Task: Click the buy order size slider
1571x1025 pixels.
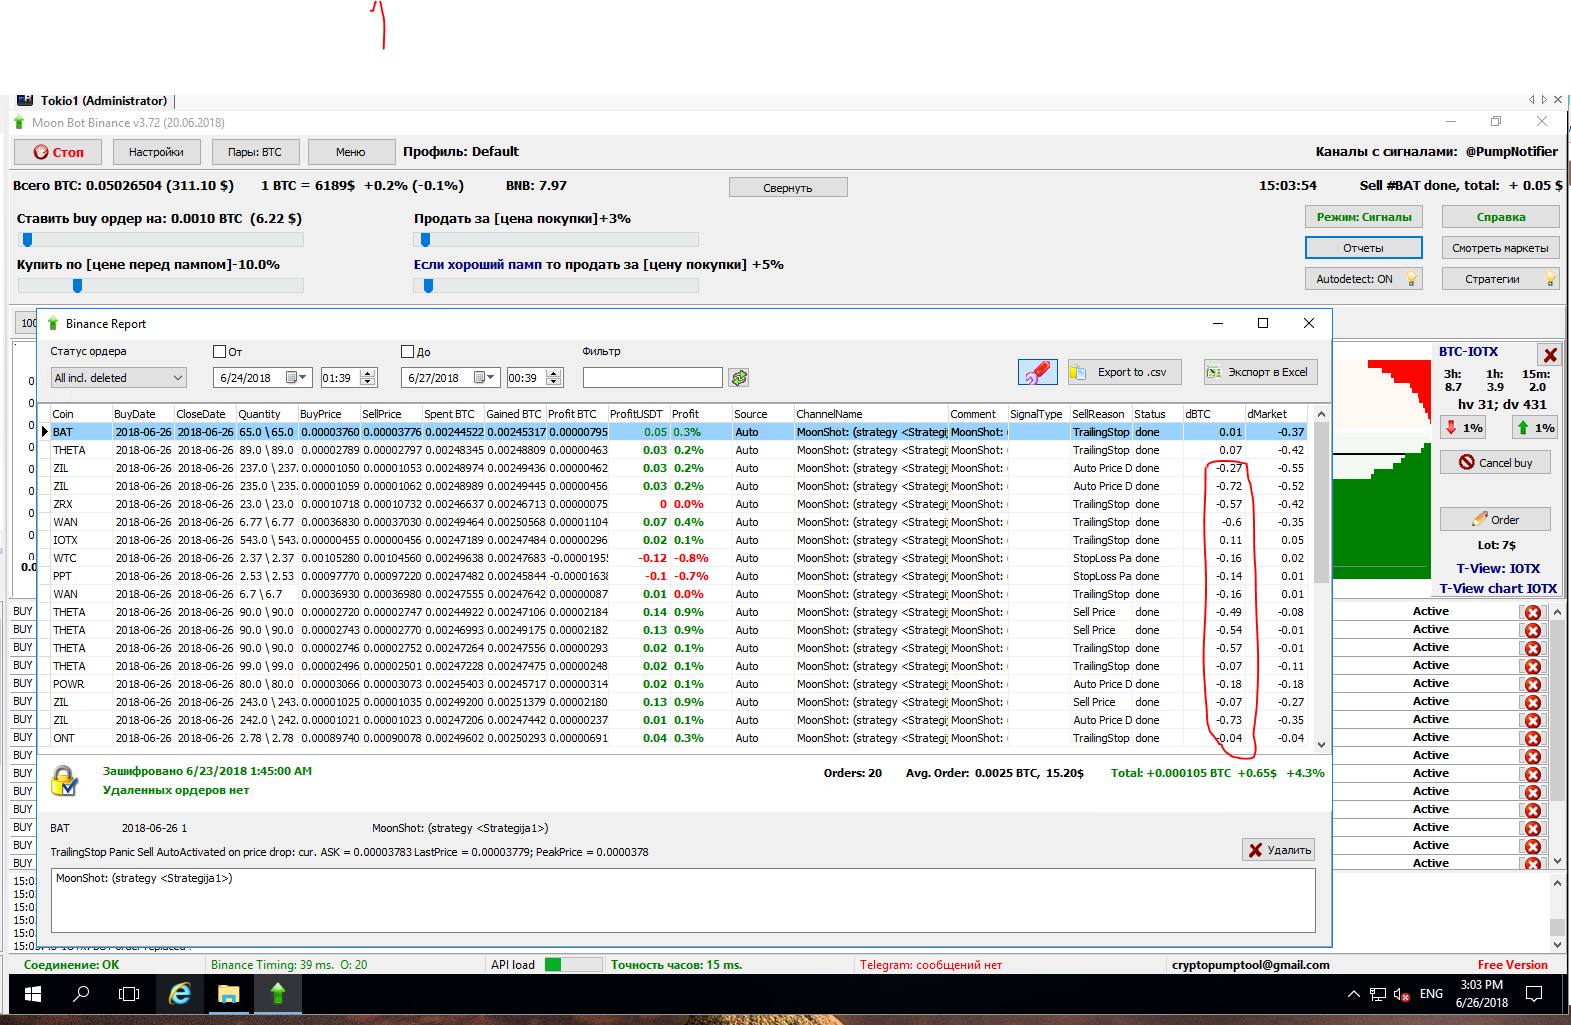Action: [x=160, y=240]
